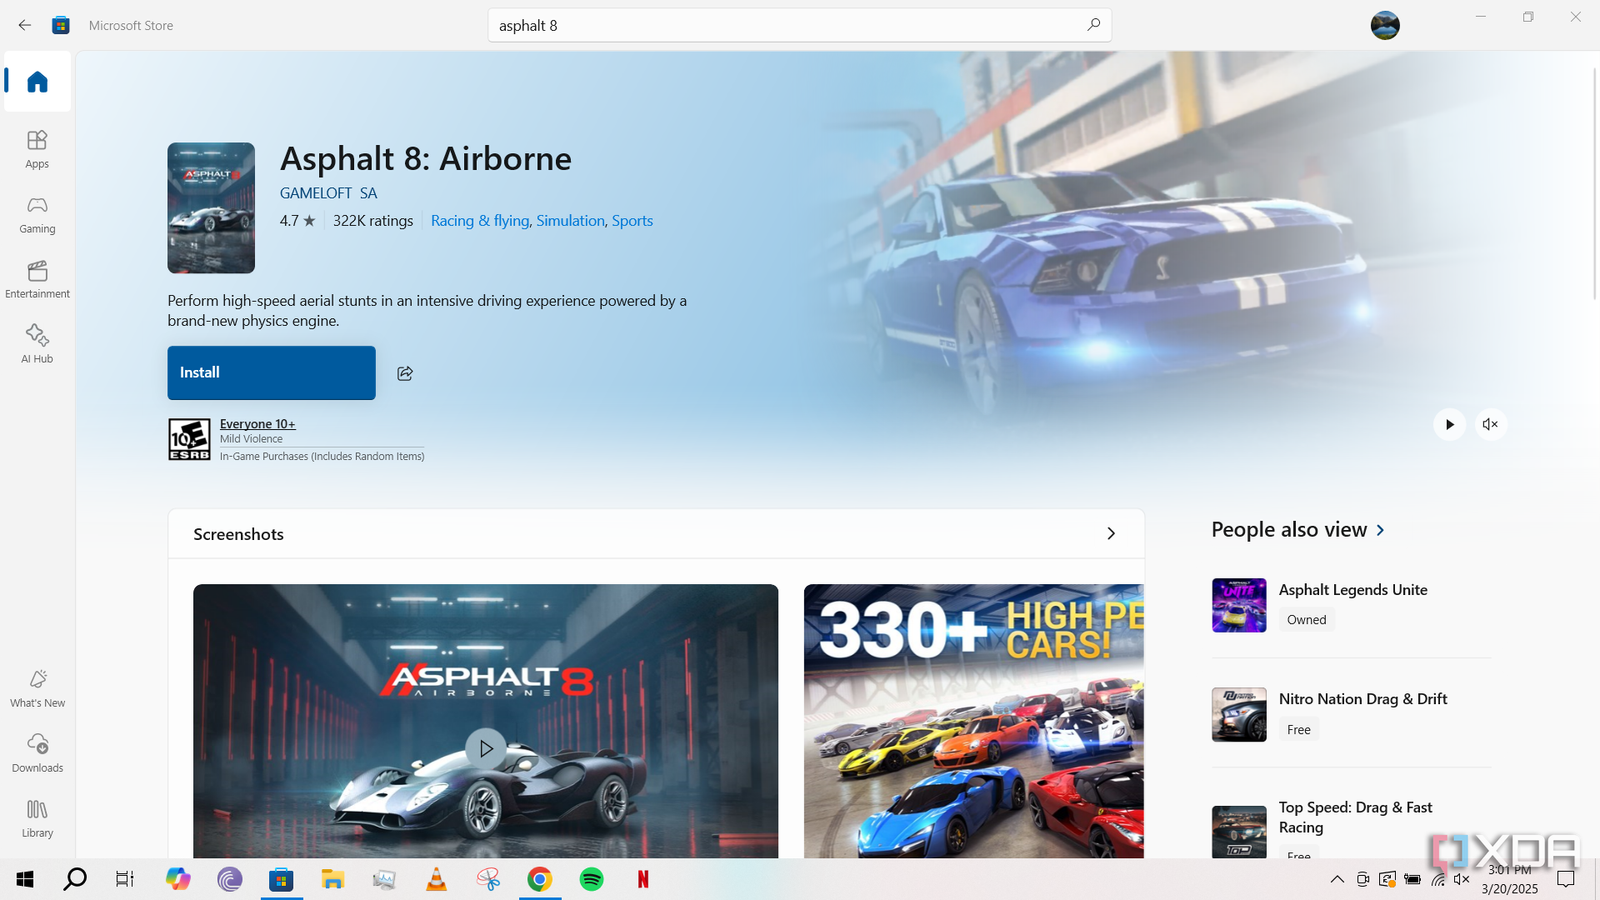Click the search magnifier icon in search box
Viewport: 1600px width, 900px height.
[x=1093, y=25]
